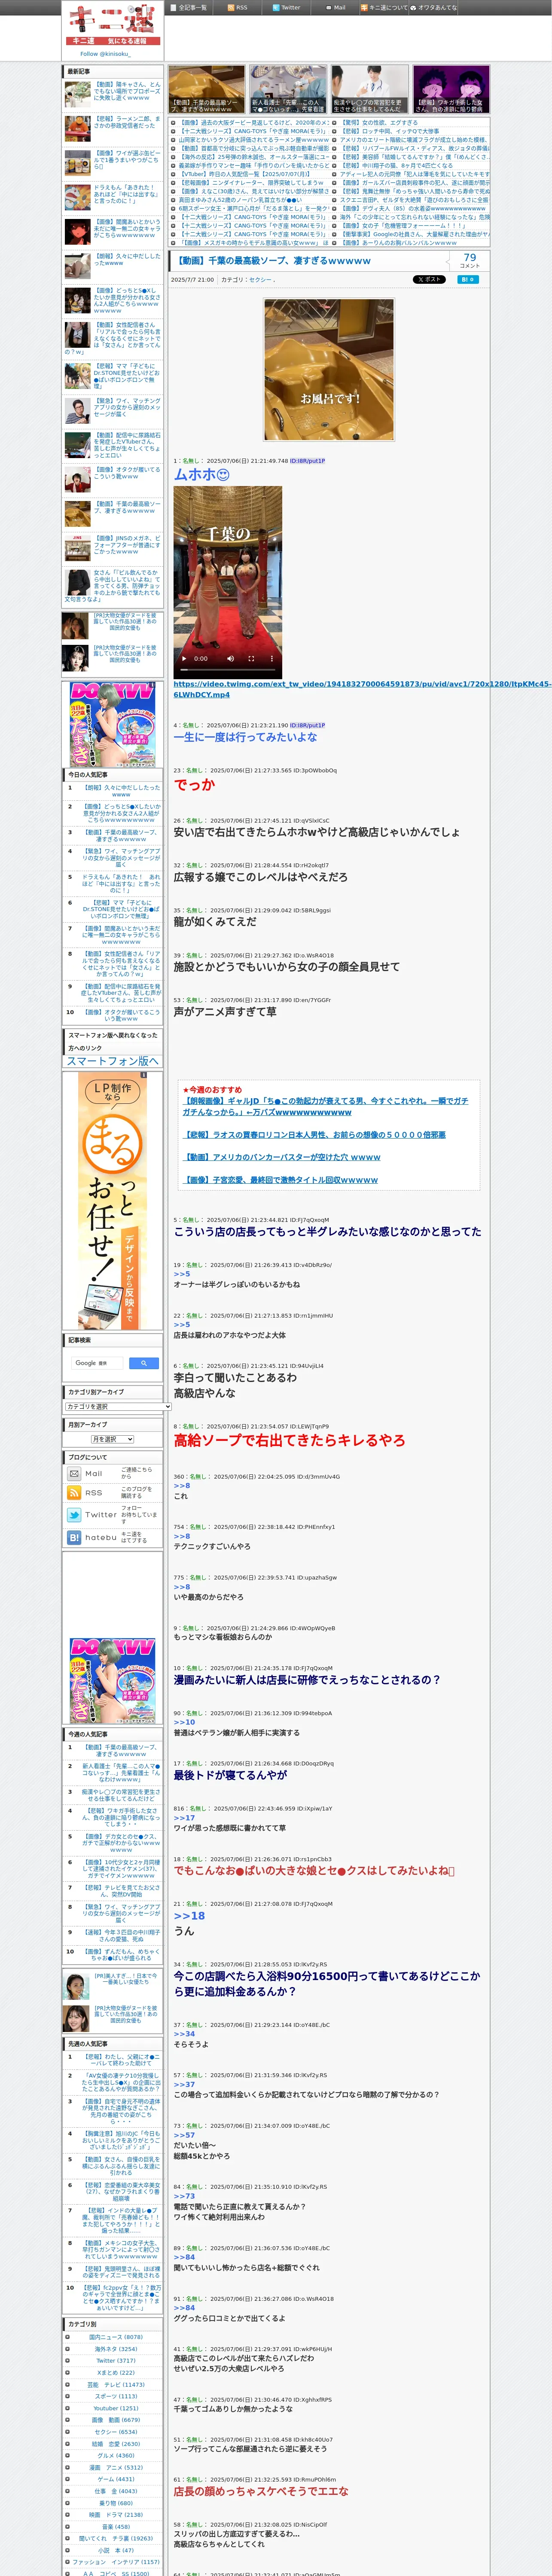Open 漫画 アニメ (5312) category
Screen dimensions: 552x2576
pos(116,2468)
